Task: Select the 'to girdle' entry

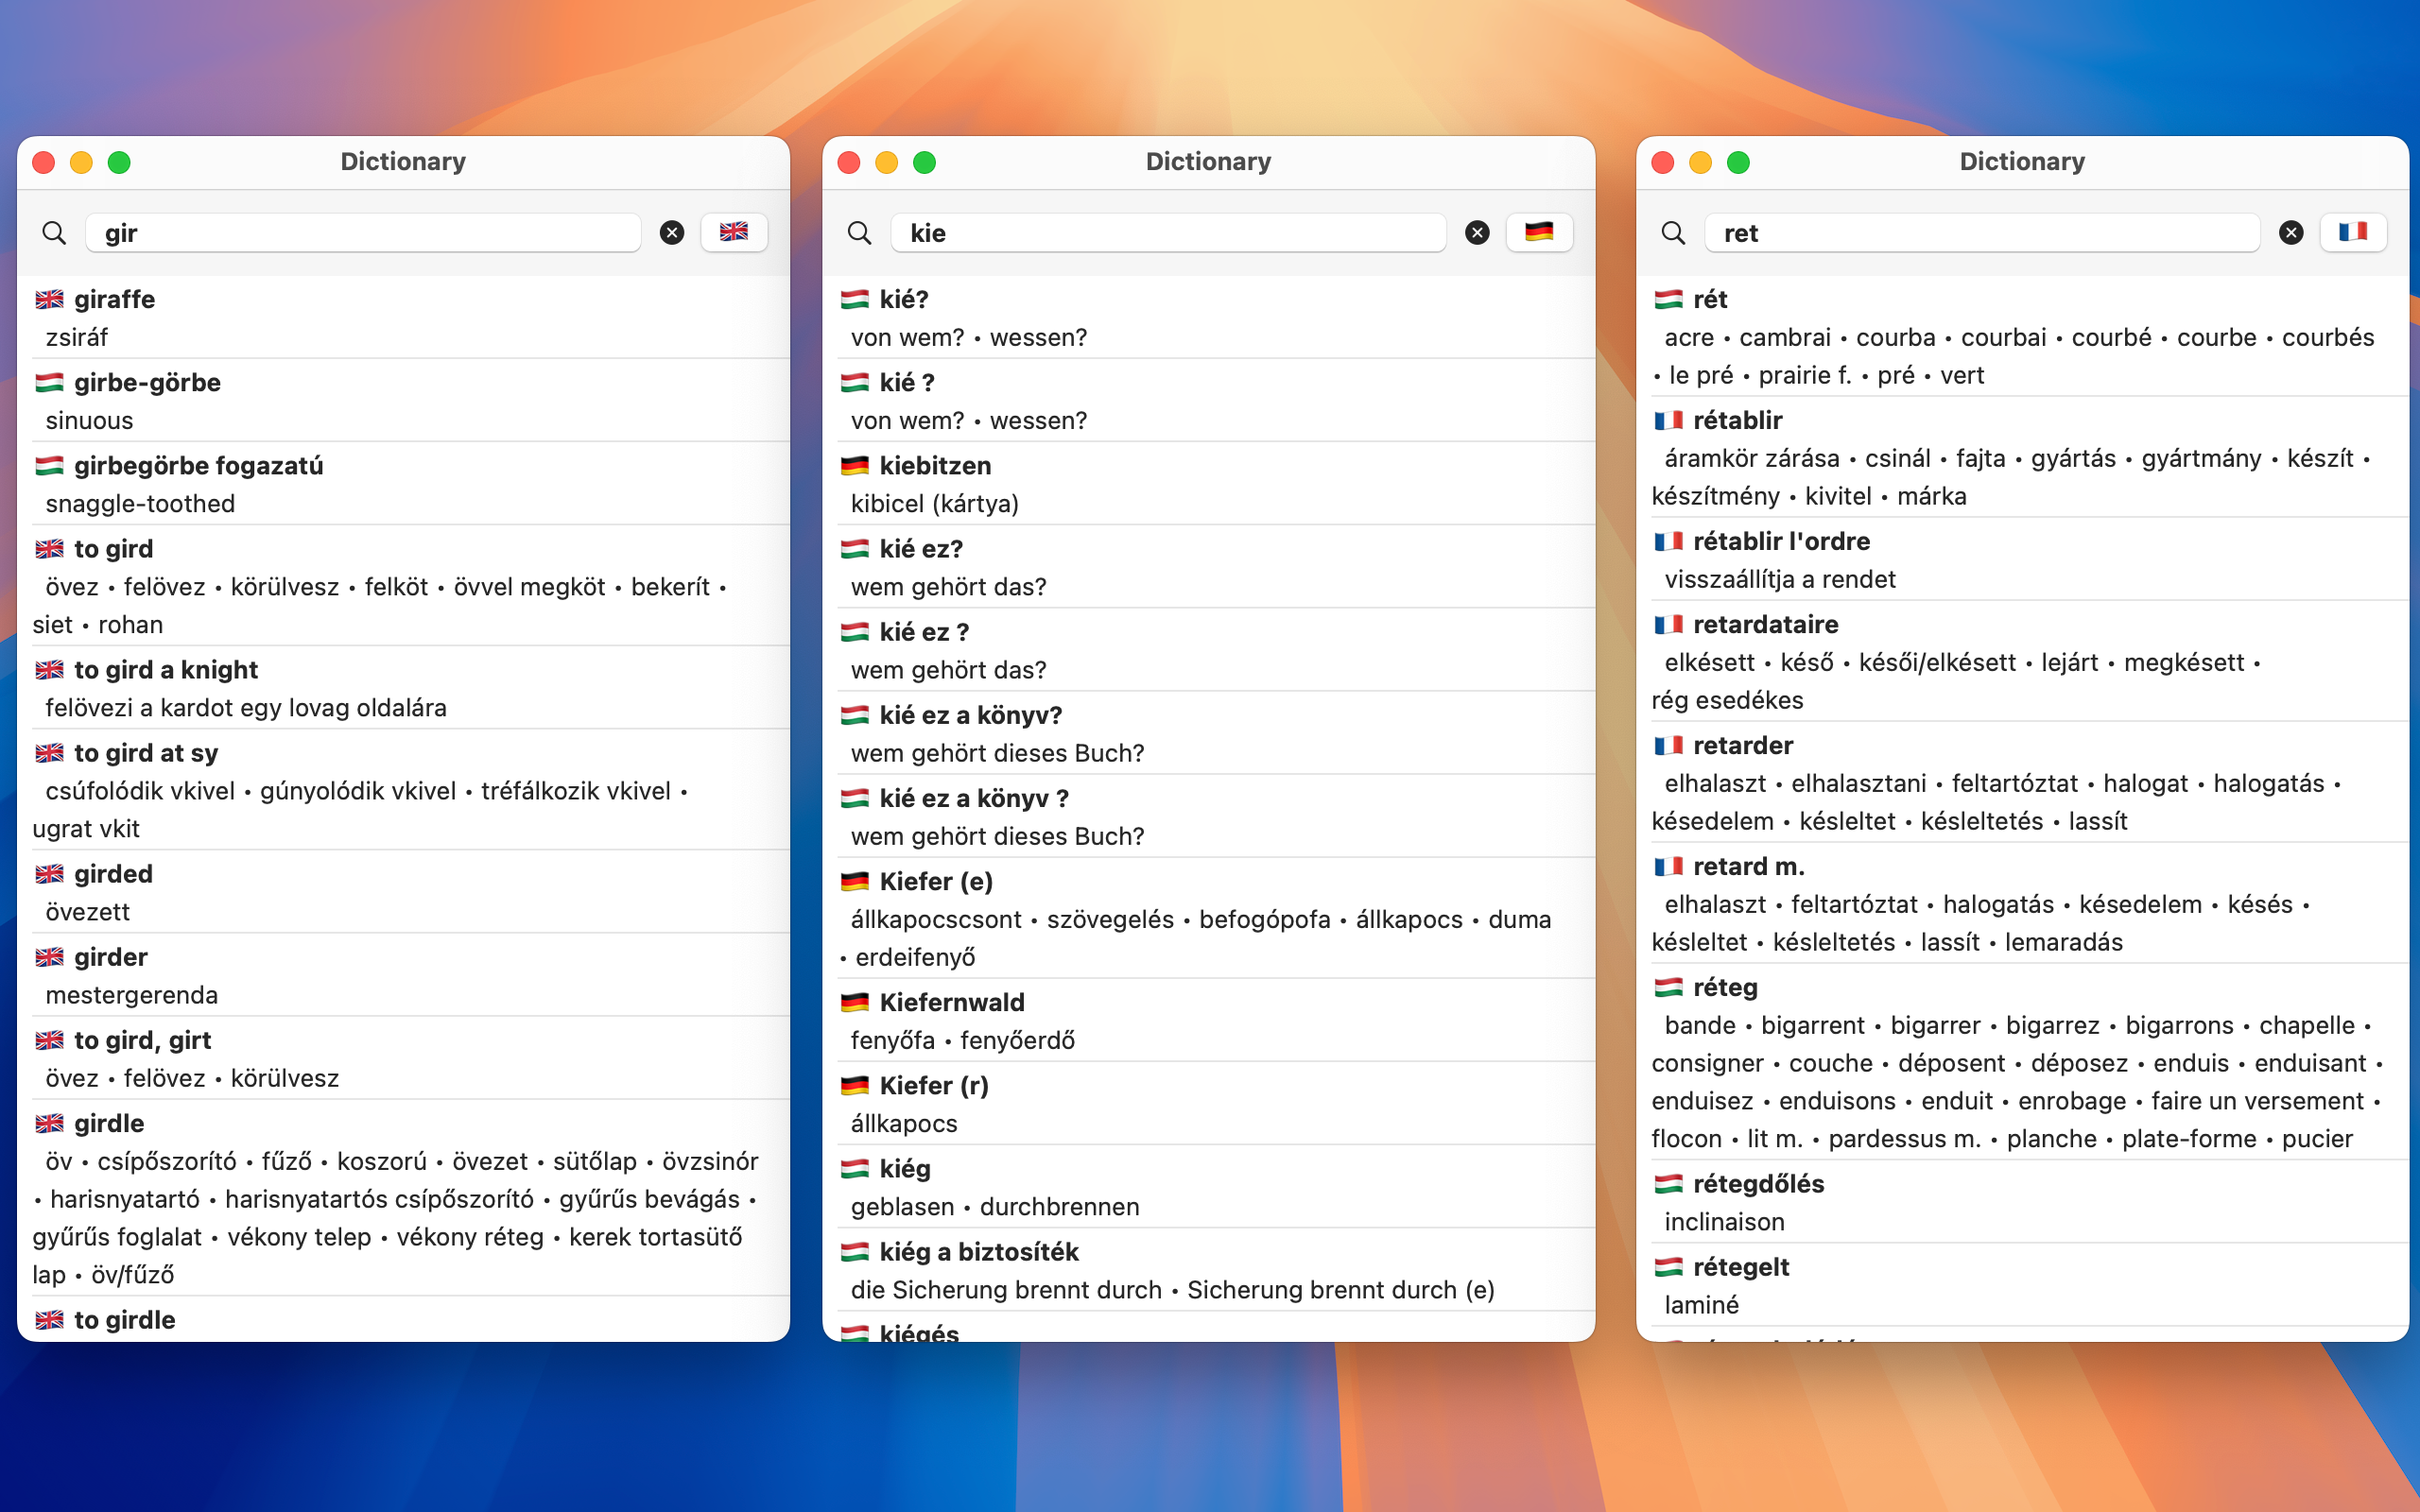Action: point(403,1320)
